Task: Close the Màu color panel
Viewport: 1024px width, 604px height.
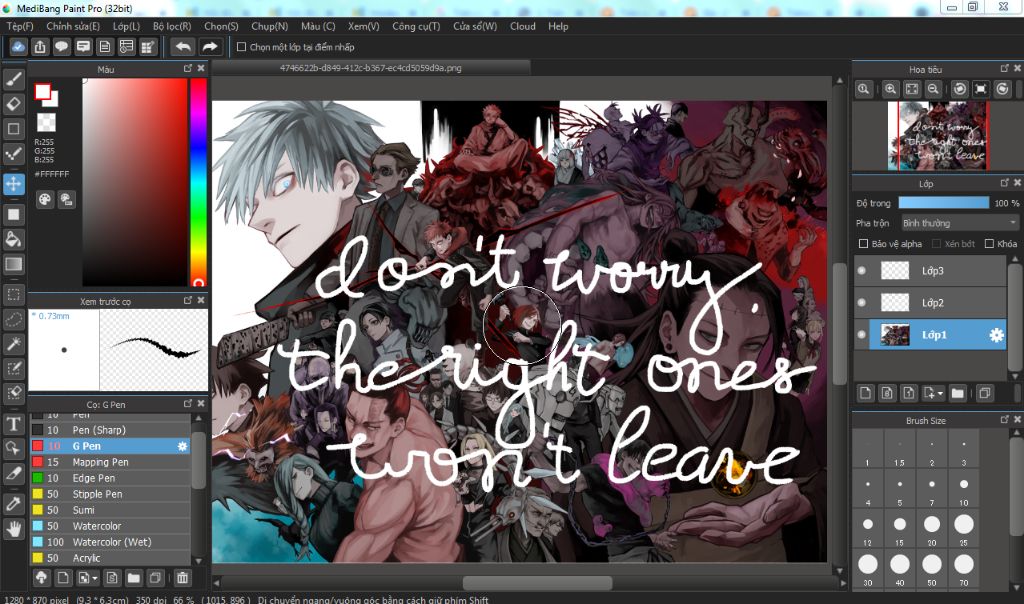Action: click(x=201, y=69)
